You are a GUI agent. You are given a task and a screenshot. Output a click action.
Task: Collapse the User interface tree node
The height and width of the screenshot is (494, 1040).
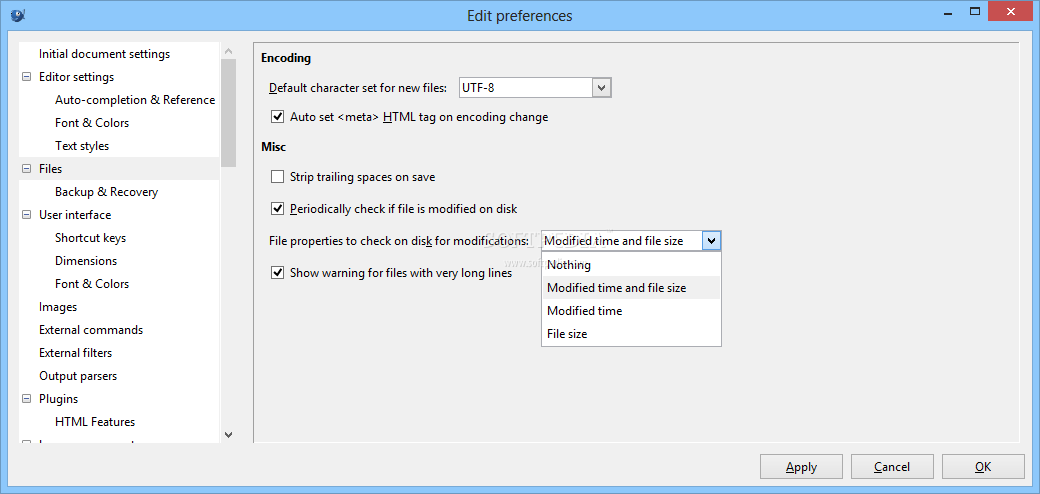coord(27,215)
